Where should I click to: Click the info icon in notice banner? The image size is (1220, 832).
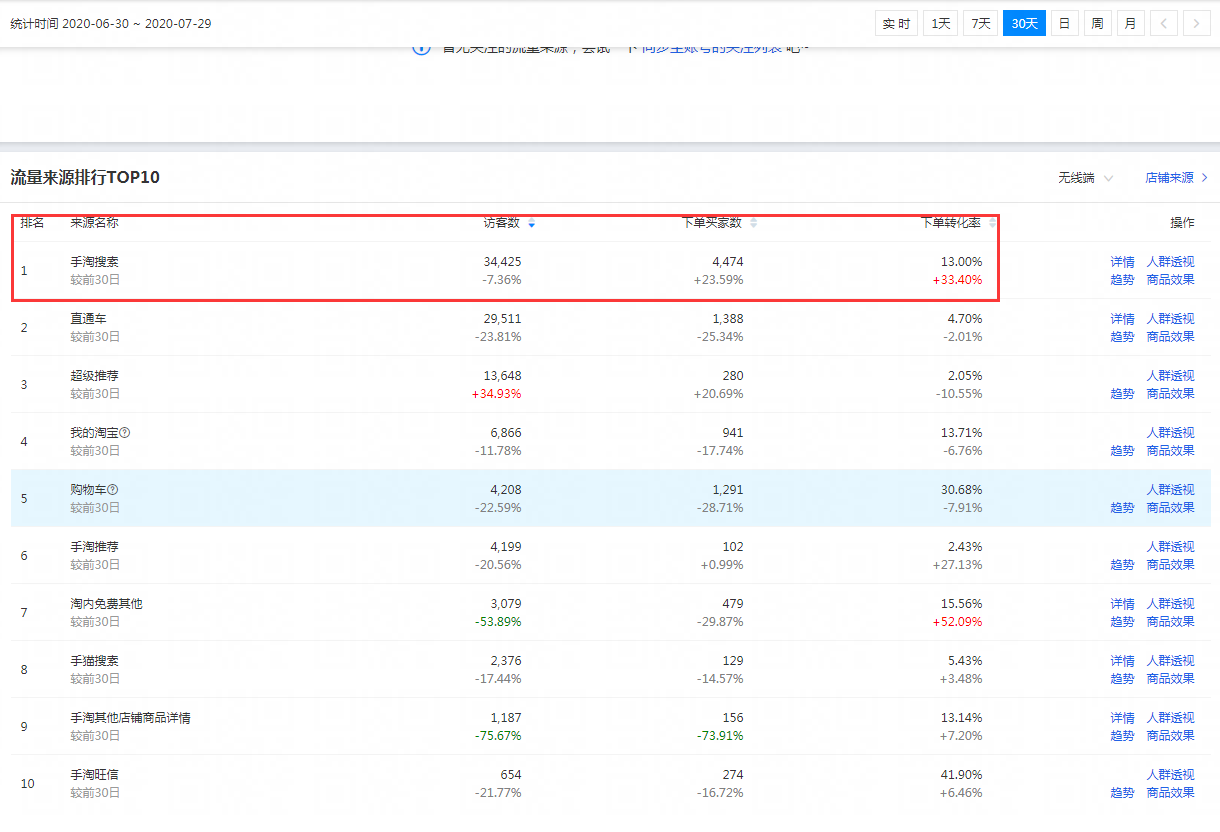point(421,48)
